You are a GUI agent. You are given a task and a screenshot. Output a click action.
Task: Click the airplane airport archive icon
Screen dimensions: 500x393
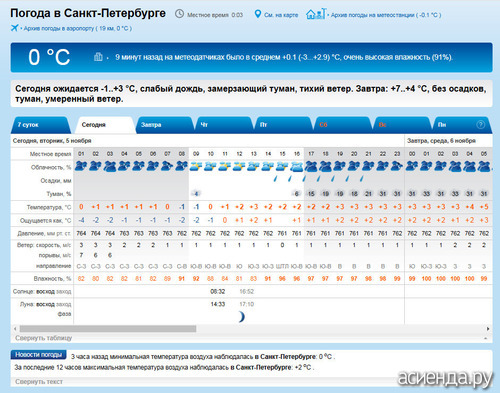[x=14, y=28]
